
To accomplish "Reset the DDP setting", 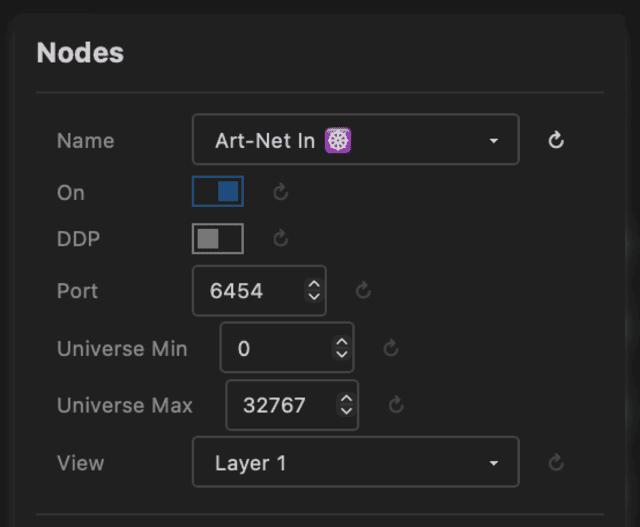I will pyautogui.click(x=281, y=238).
